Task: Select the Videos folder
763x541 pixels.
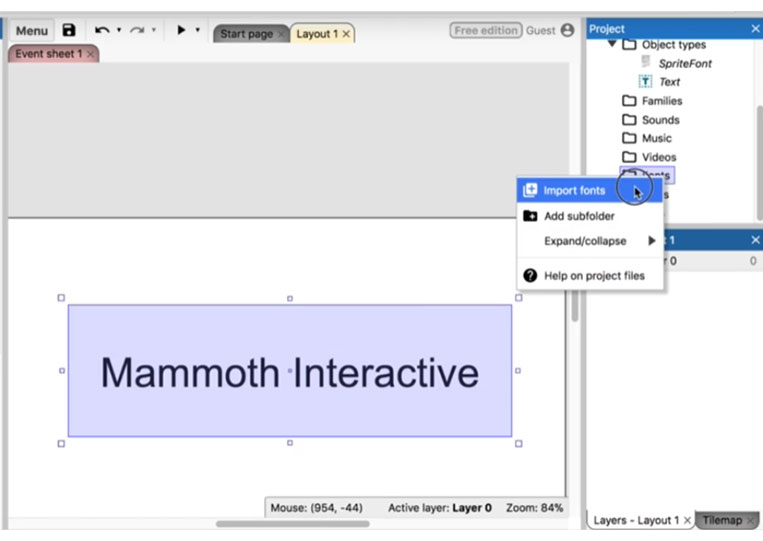Action: click(x=659, y=157)
